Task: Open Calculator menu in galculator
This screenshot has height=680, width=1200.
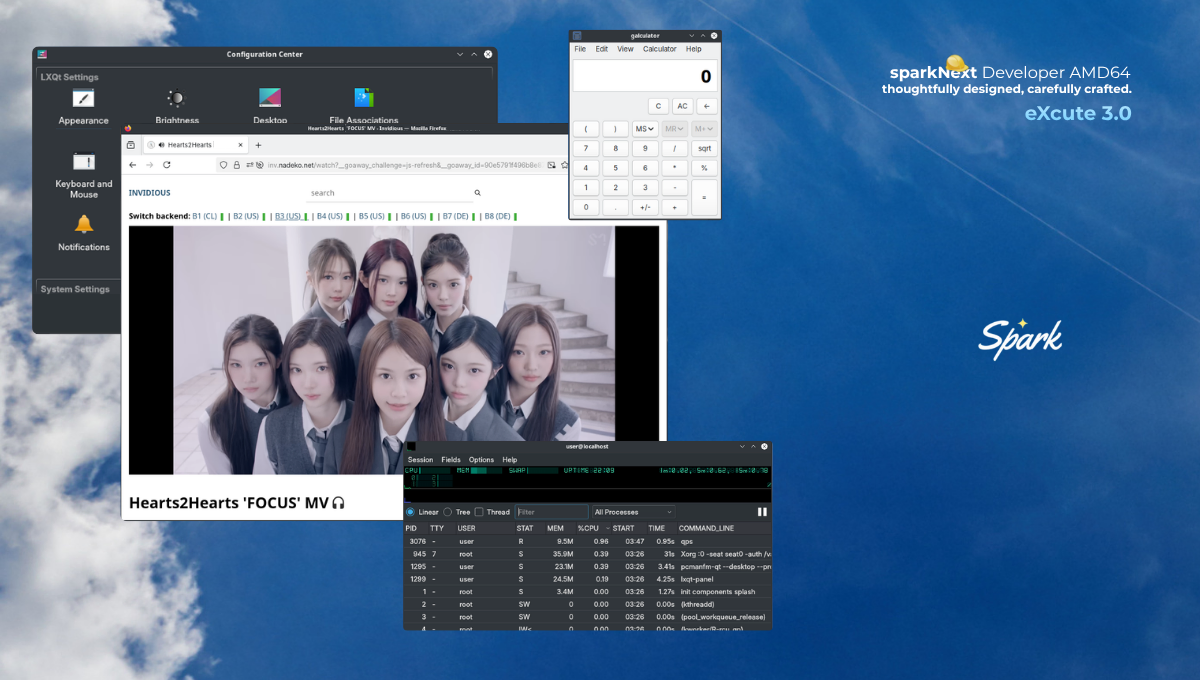Action: pos(660,49)
